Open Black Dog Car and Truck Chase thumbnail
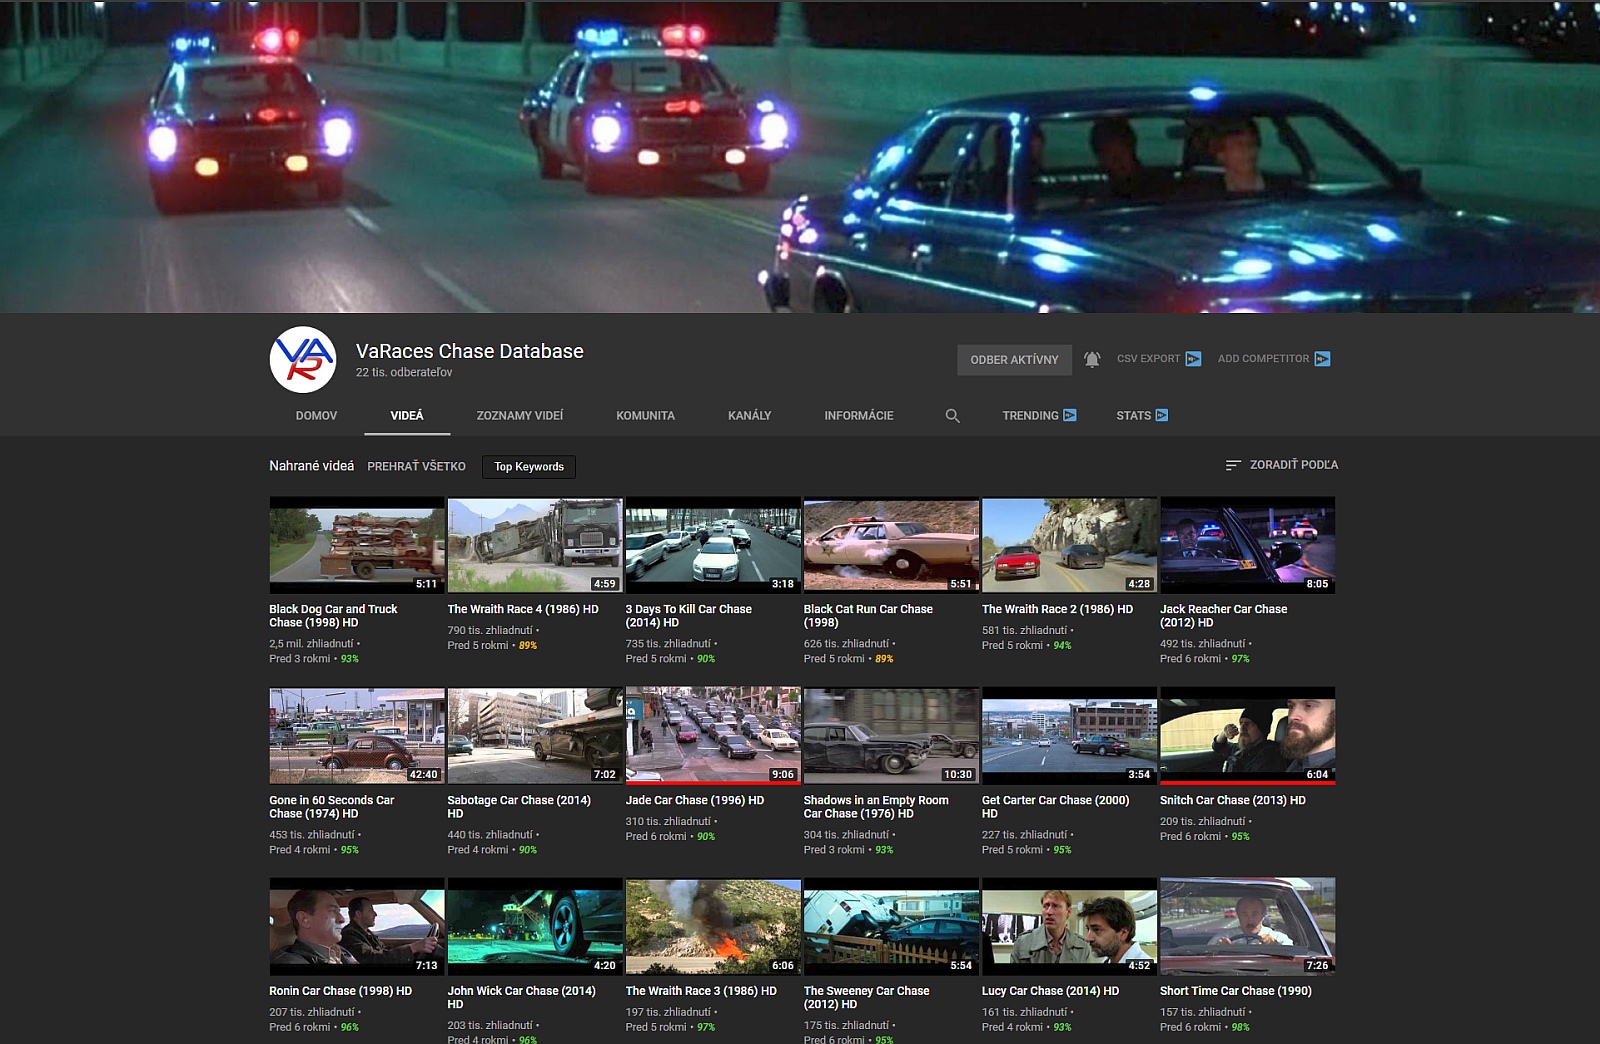The width and height of the screenshot is (1600, 1044). coord(357,545)
